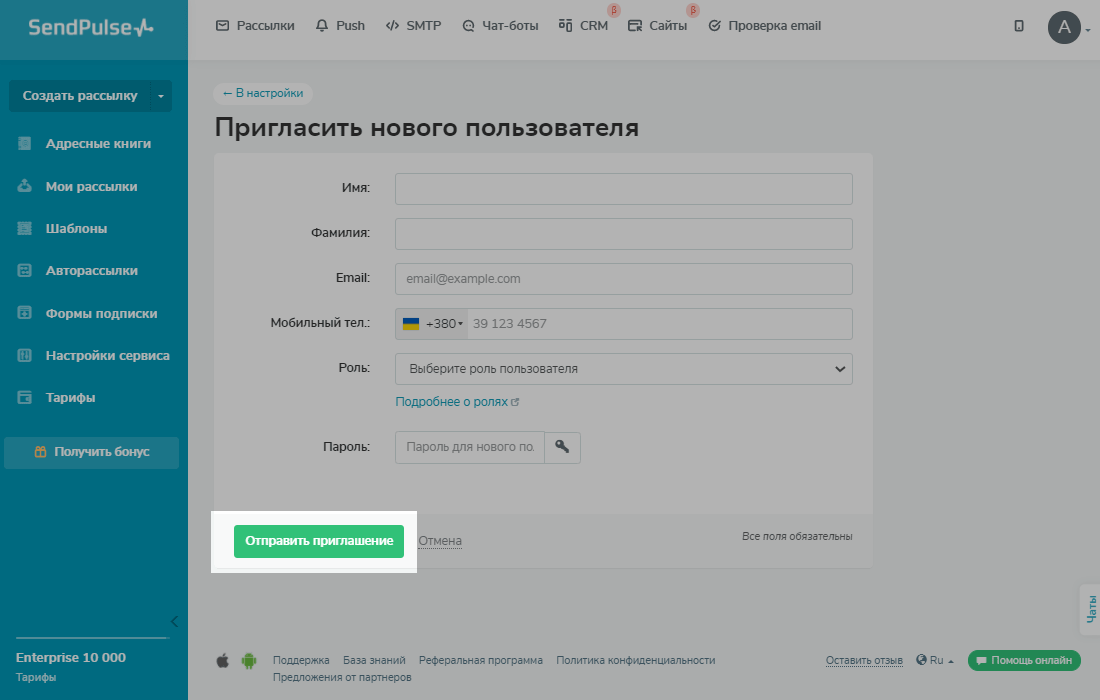Open the Ru language selector
The height and width of the screenshot is (700, 1100).
[935, 660]
